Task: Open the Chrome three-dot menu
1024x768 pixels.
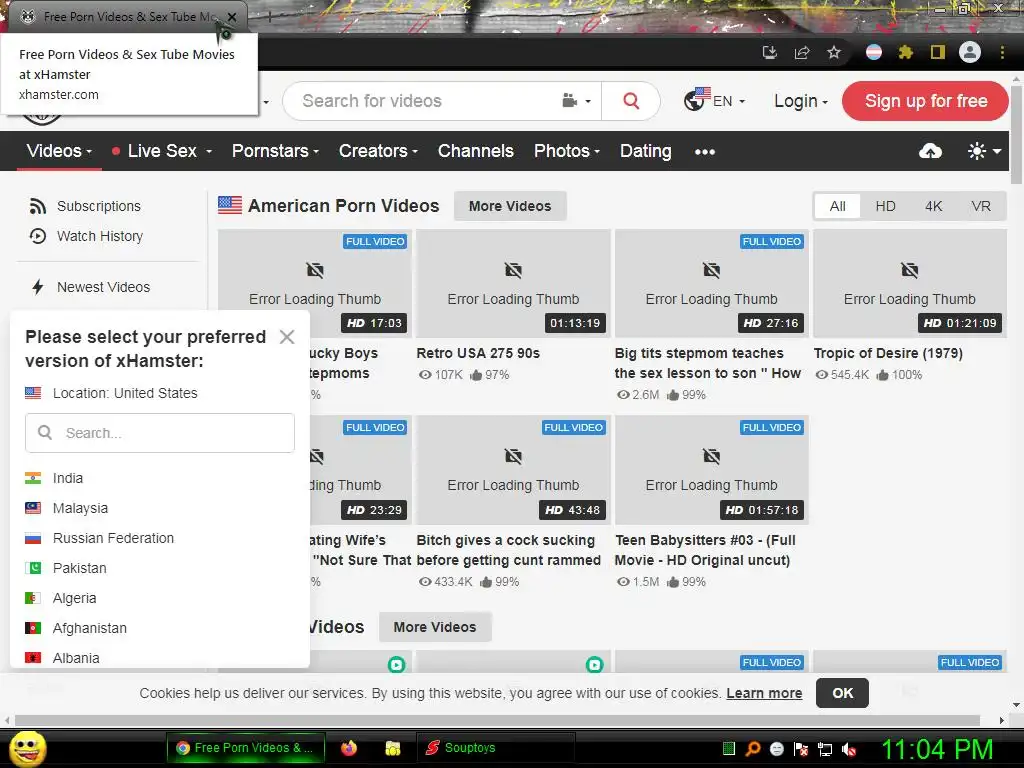Action: click(1002, 52)
